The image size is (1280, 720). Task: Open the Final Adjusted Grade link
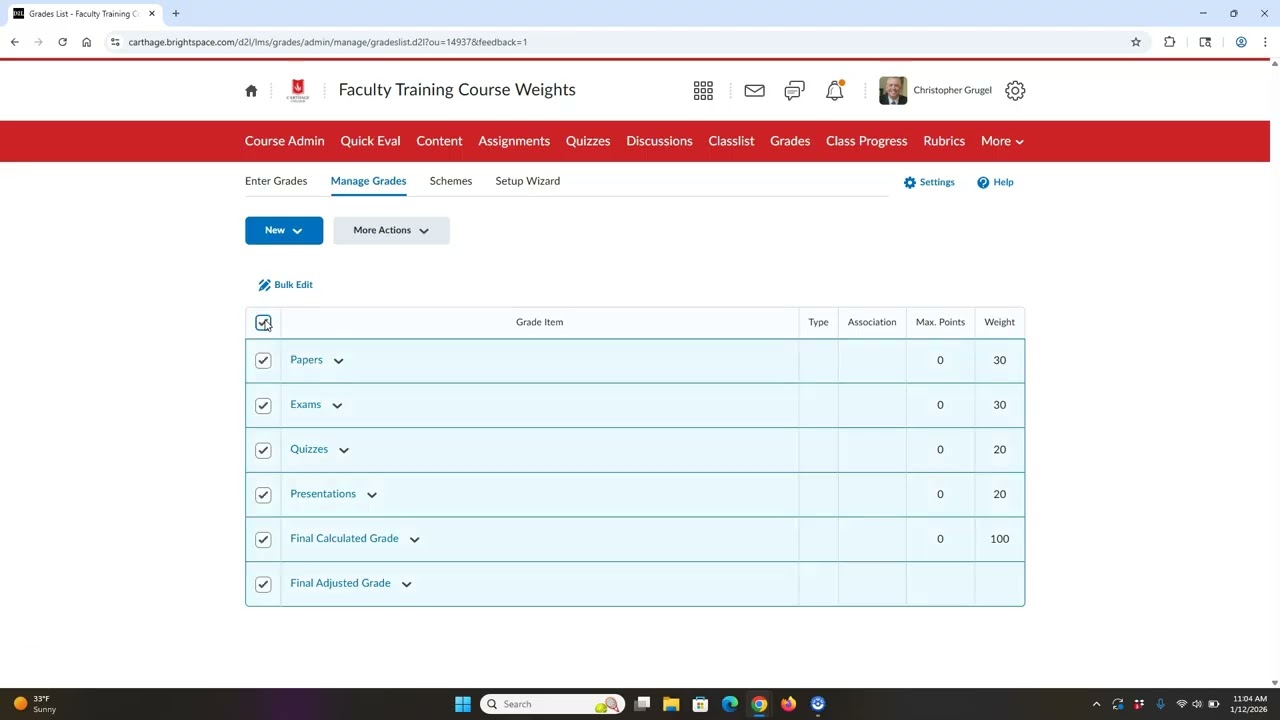click(340, 583)
